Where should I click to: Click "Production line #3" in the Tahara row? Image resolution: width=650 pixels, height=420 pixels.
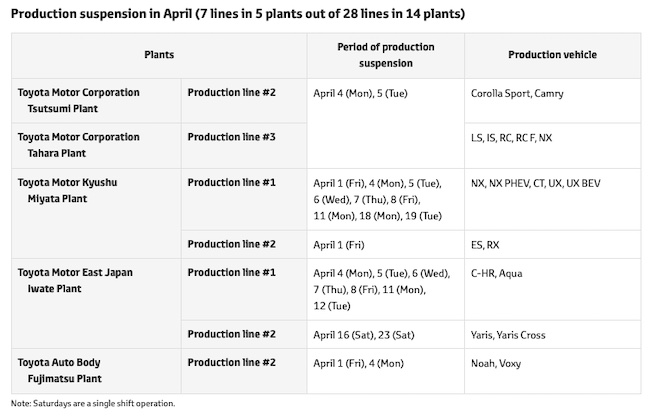[230, 136]
